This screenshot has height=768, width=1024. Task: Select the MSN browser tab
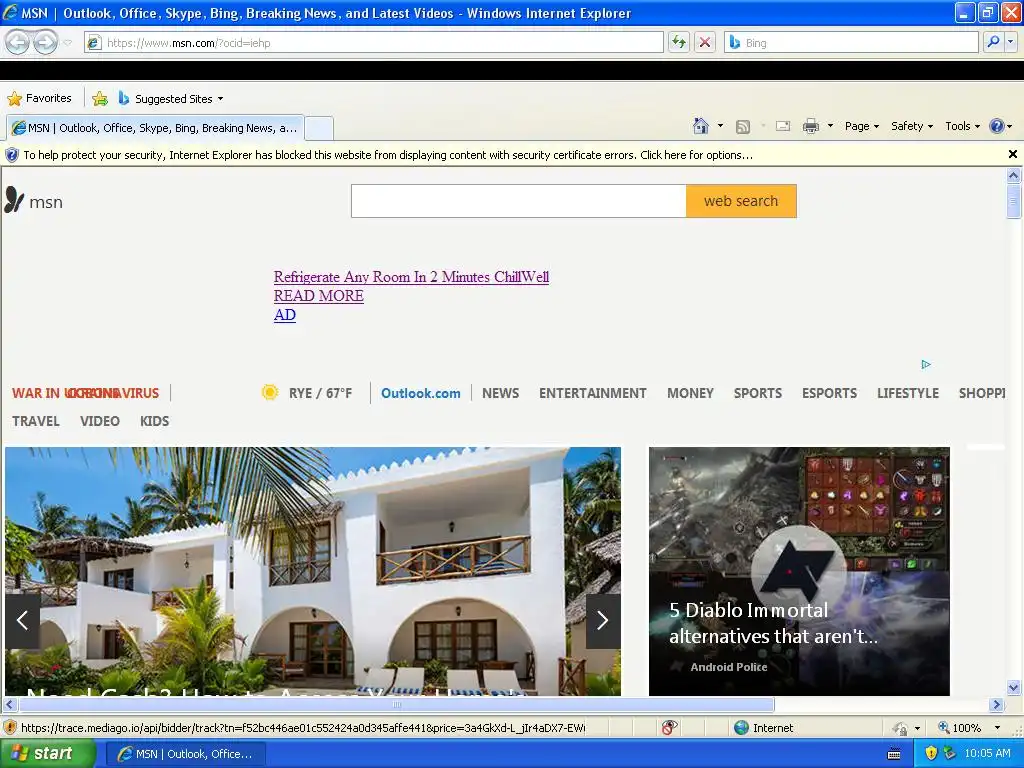pos(155,128)
